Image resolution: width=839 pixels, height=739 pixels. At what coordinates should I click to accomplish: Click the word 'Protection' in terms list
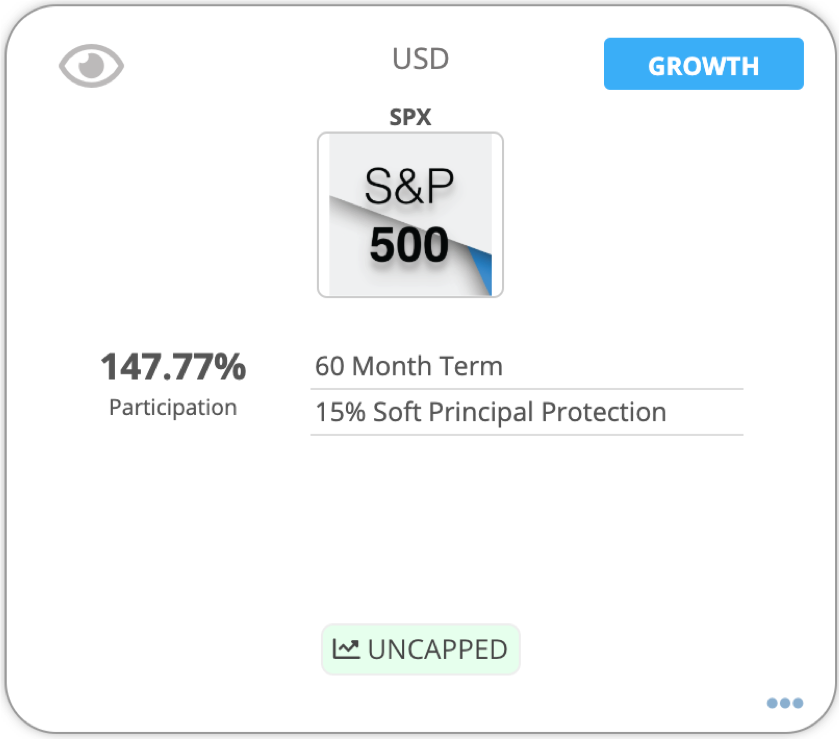(604, 412)
